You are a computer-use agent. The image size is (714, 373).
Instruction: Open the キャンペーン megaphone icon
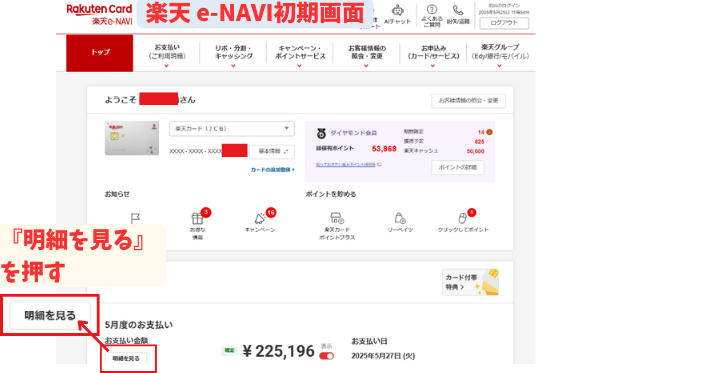(260, 219)
